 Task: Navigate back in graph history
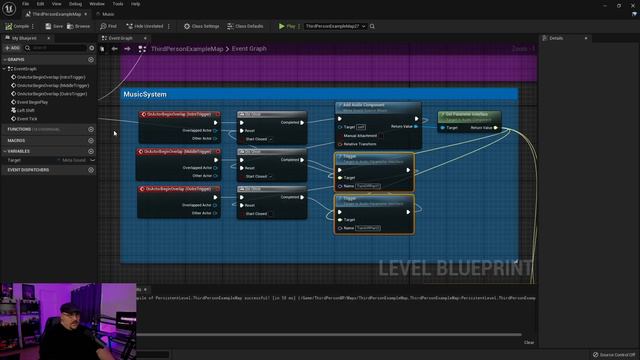[115, 49]
